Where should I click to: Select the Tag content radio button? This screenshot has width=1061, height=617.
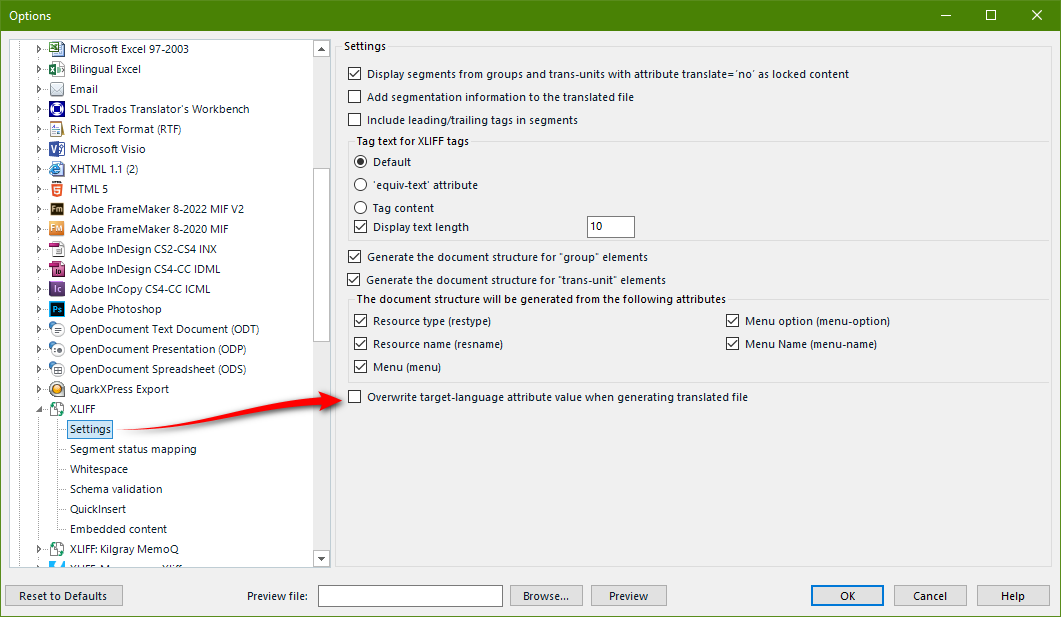point(361,208)
